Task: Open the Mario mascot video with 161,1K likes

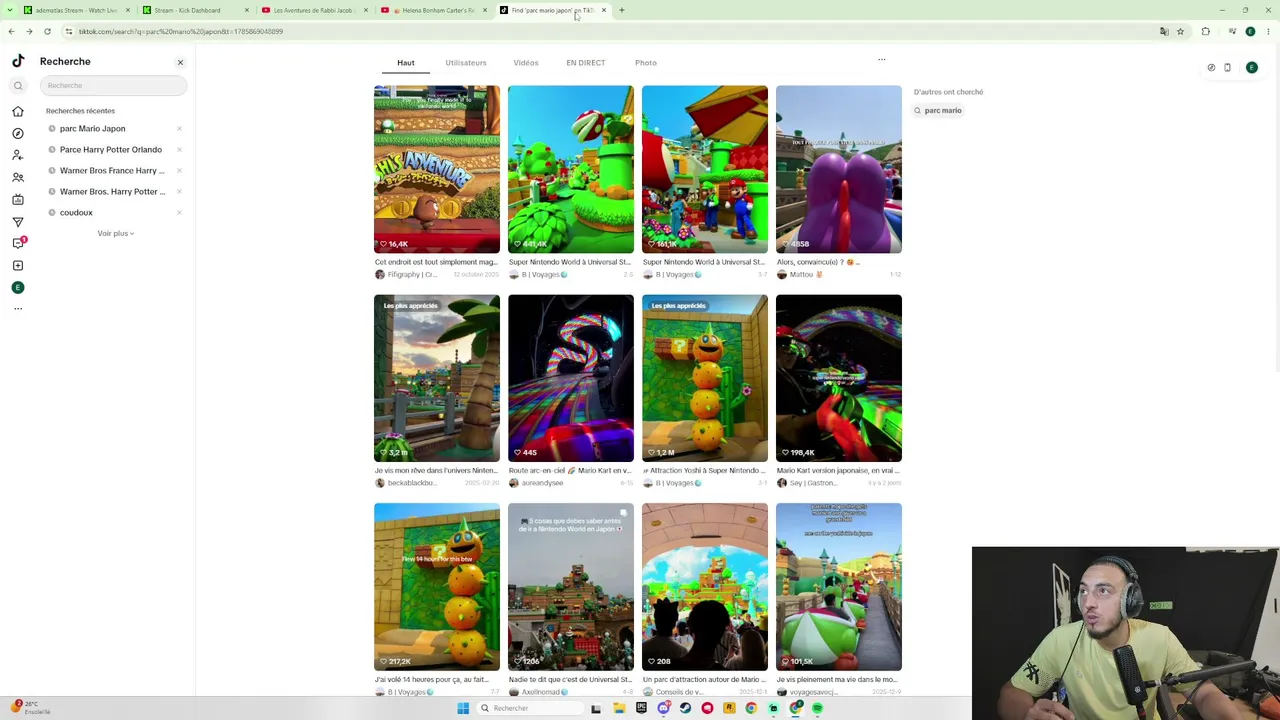Action: tap(705, 169)
